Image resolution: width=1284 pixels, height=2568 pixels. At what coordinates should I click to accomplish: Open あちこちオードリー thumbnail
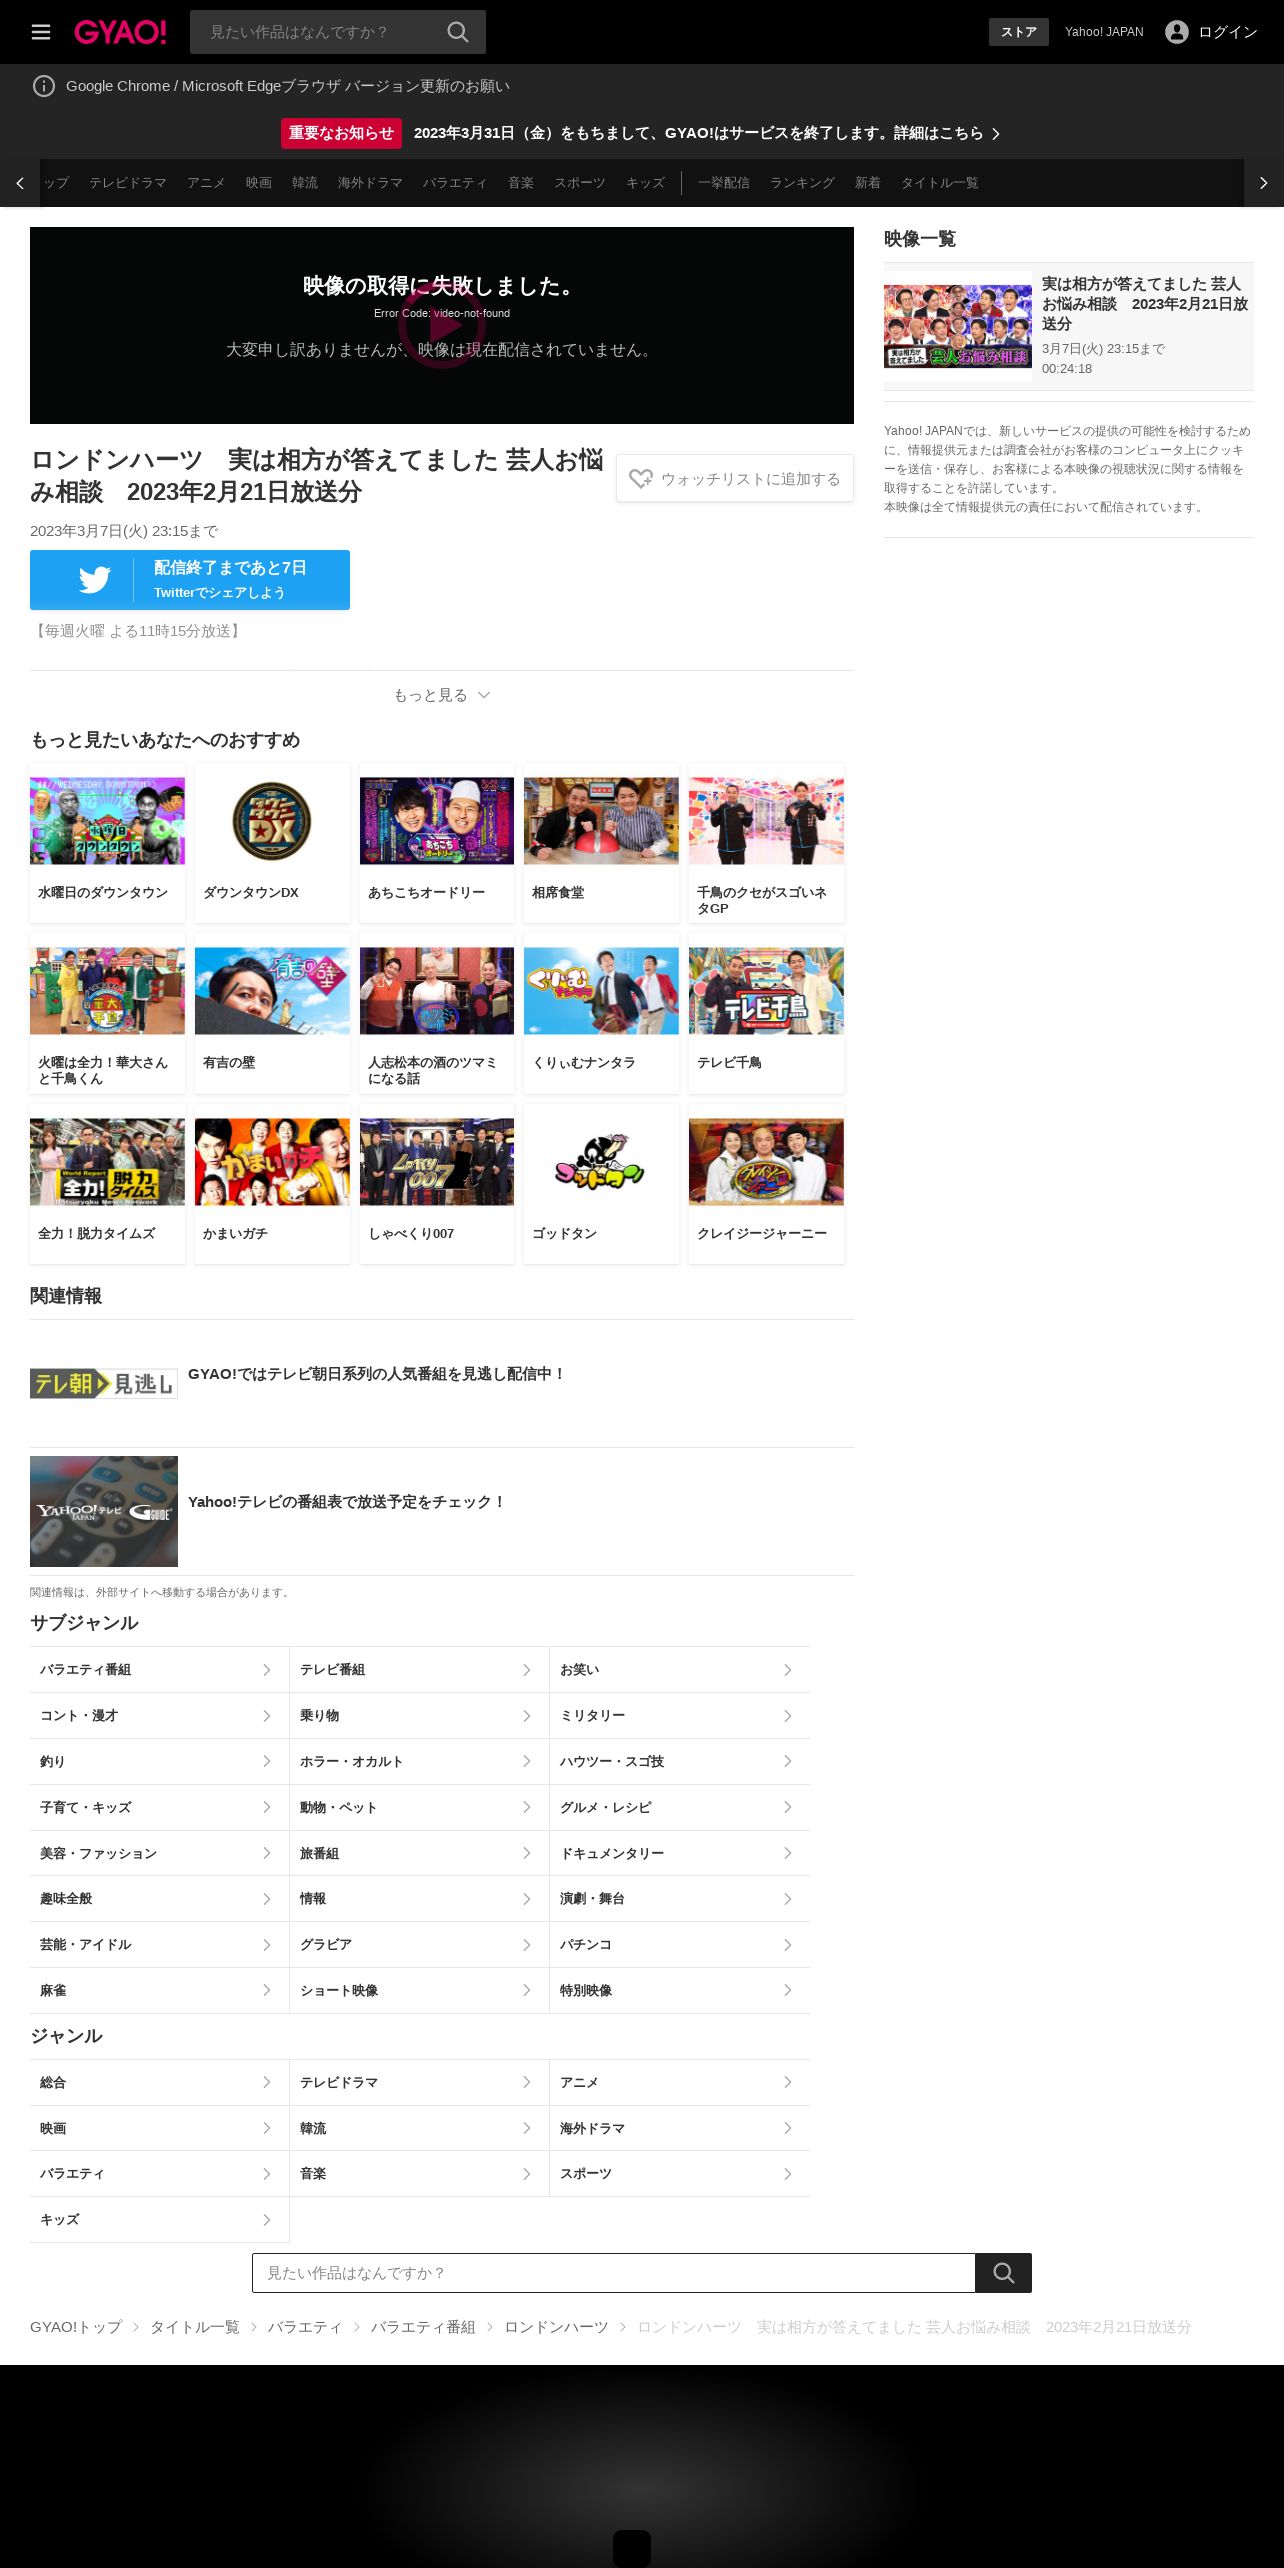pyautogui.click(x=437, y=821)
